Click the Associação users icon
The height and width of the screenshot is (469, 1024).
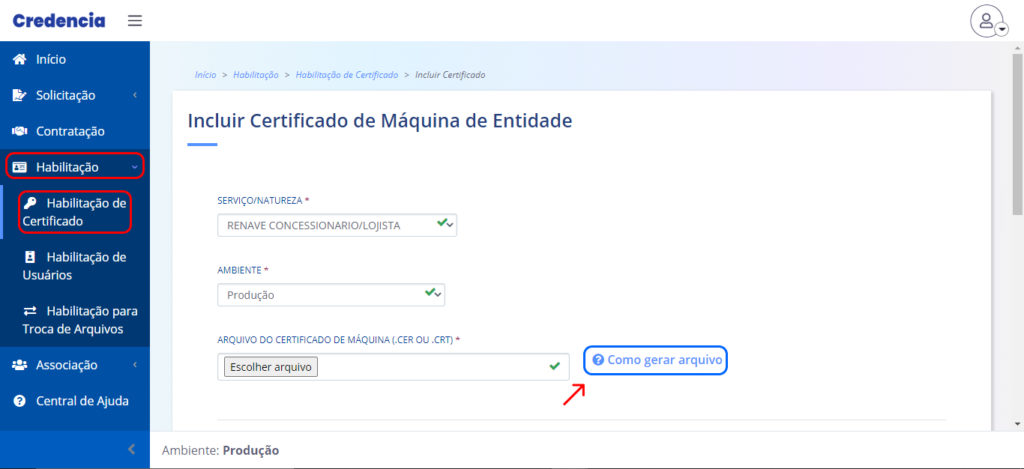tap(19, 365)
